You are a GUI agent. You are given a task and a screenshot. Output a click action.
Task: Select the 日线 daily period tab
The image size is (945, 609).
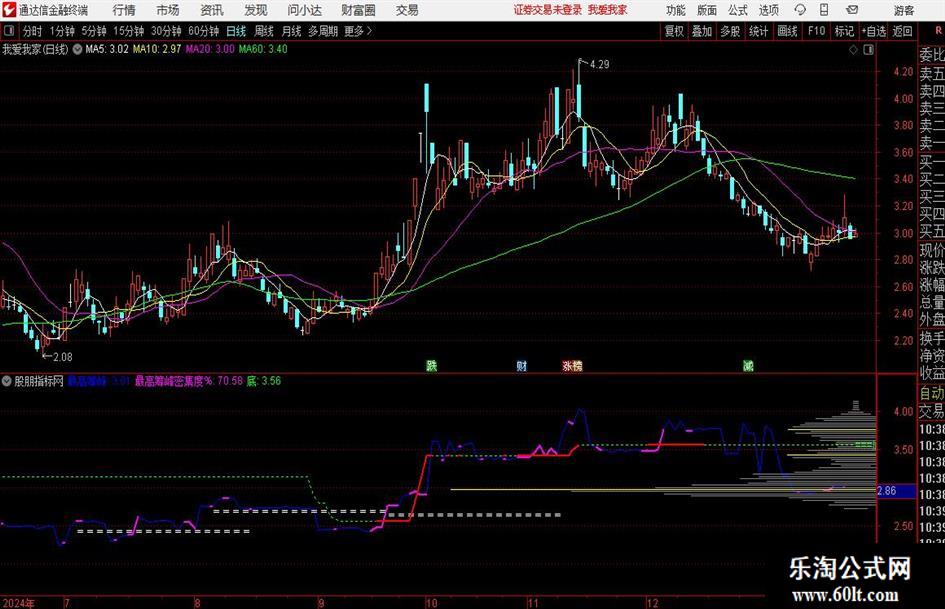[236, 31]
